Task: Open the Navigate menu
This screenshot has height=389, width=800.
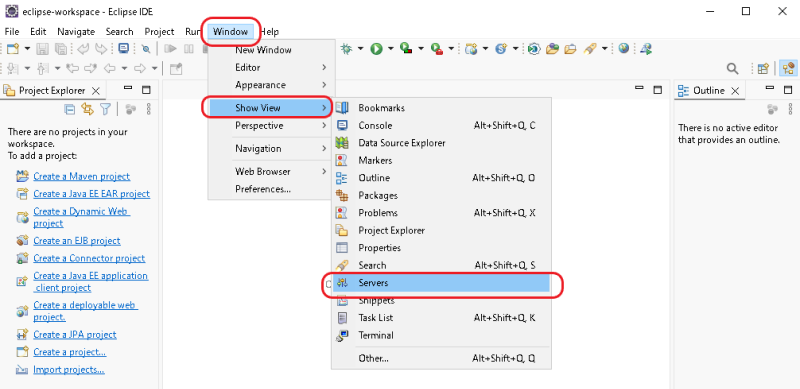Action: point(76,32)
